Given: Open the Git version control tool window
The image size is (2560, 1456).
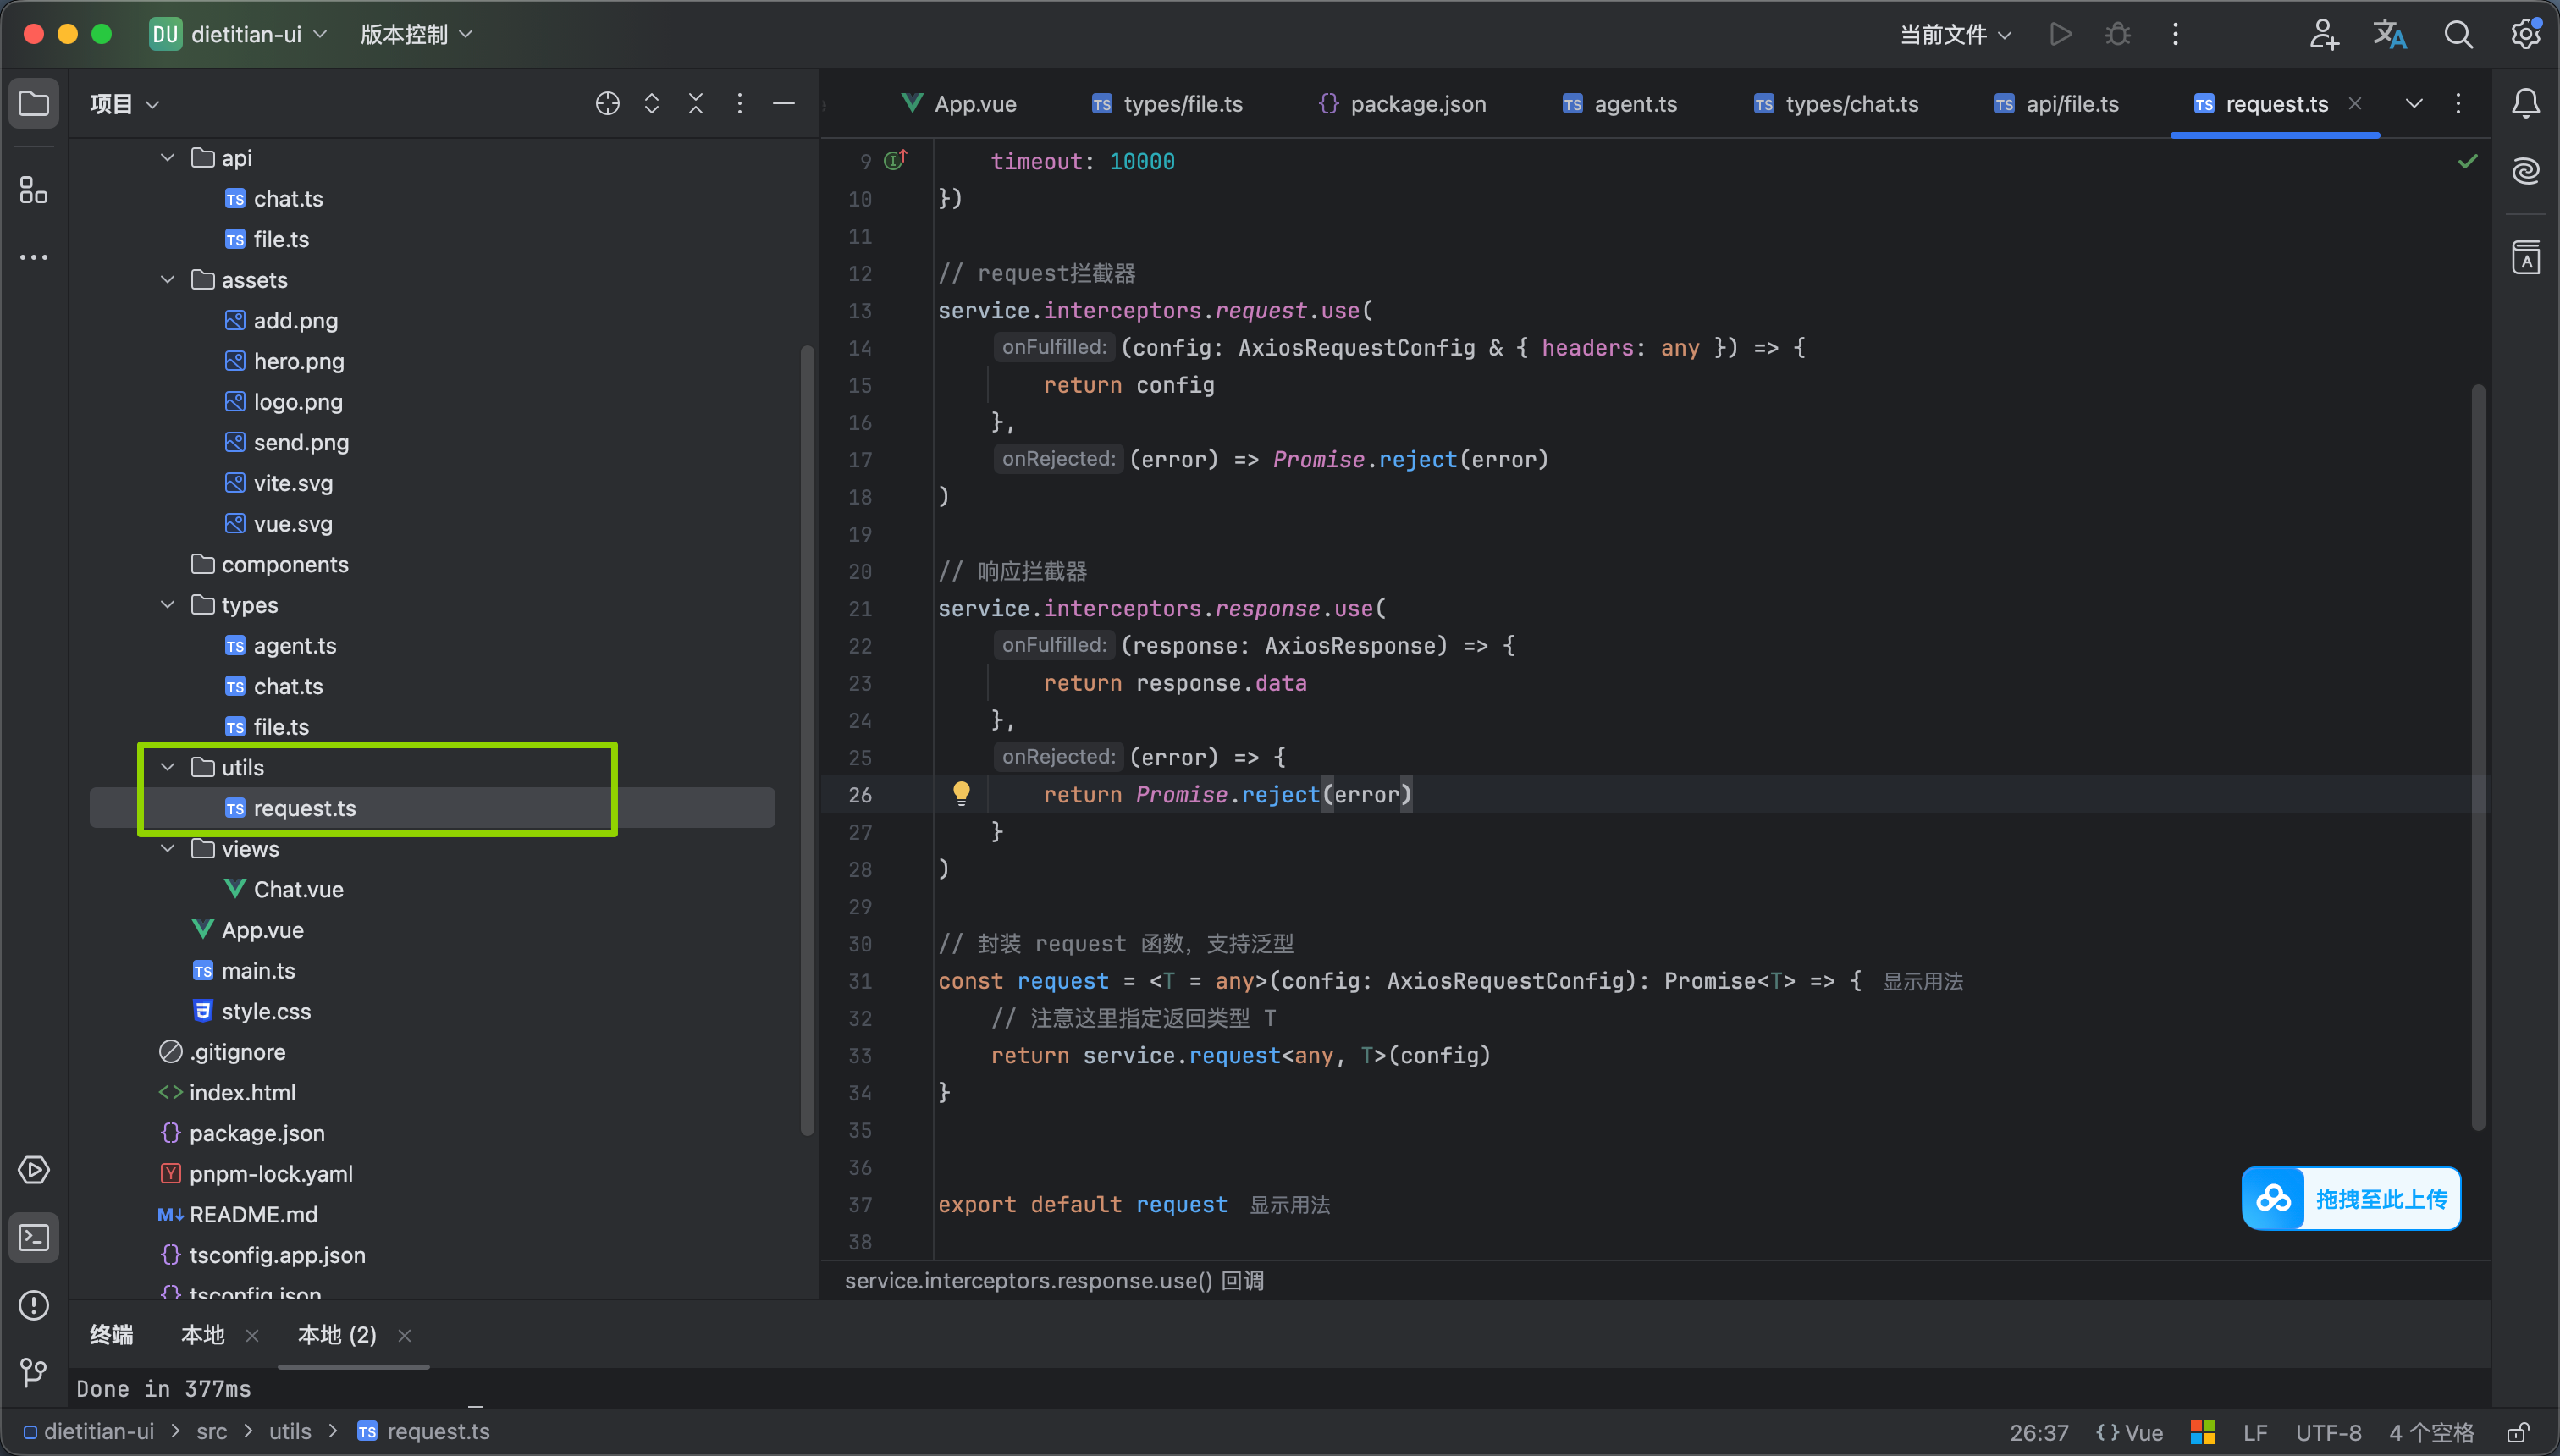Looking at the screenshot, I should pyautogui.click(x=34, y=1372).
